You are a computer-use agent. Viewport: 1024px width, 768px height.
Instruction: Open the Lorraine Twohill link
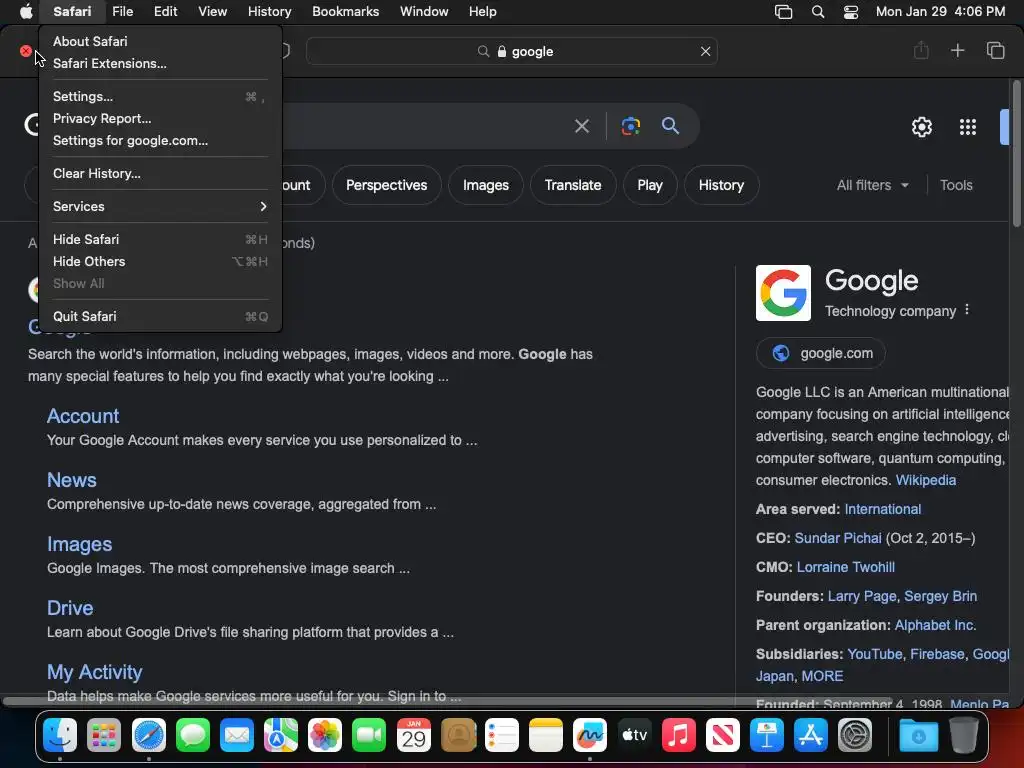pyautogui.click(x=845, y=567)
